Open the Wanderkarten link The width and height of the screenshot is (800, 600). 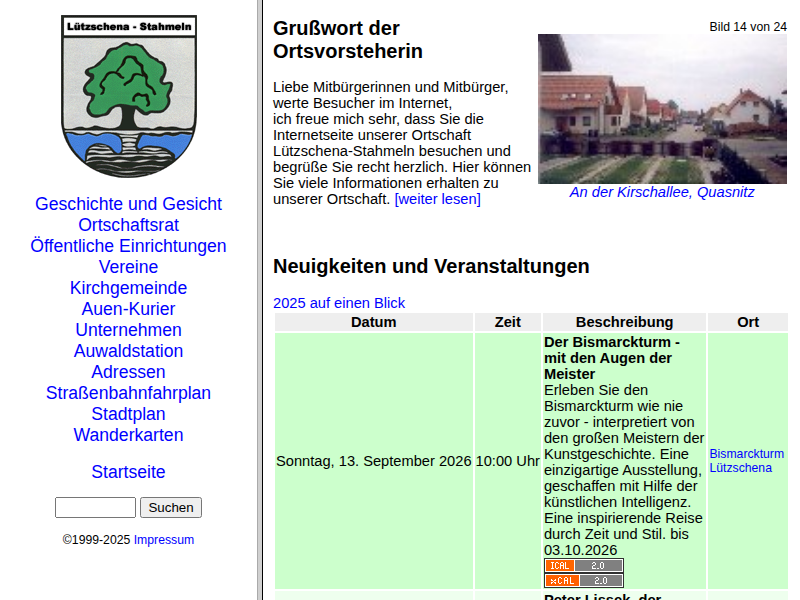pos(129,435)
